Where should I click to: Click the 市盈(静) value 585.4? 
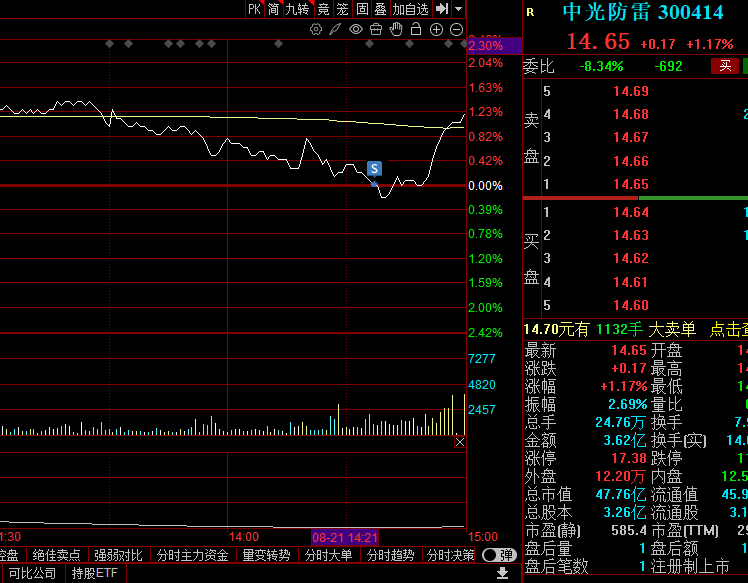pyautogui.click(x=628, y=531)
